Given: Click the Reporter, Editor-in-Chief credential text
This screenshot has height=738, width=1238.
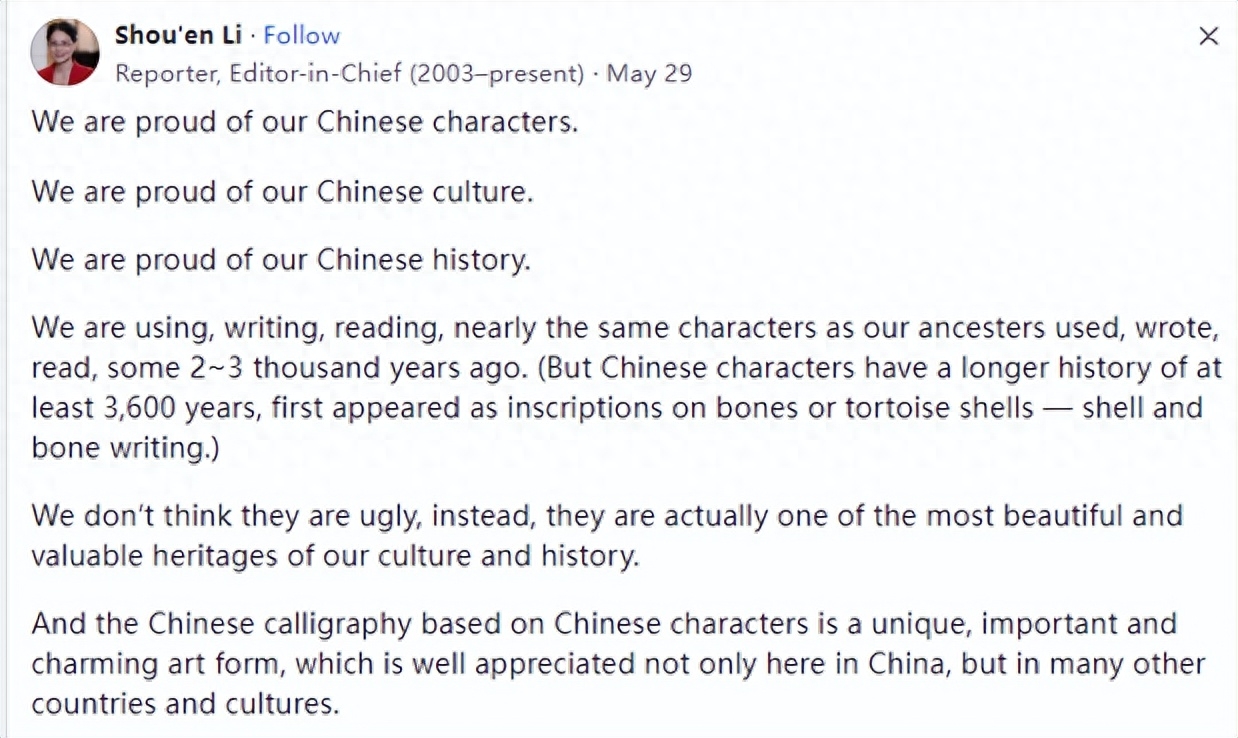Looking at the screenshot, I should pos(349,74).
